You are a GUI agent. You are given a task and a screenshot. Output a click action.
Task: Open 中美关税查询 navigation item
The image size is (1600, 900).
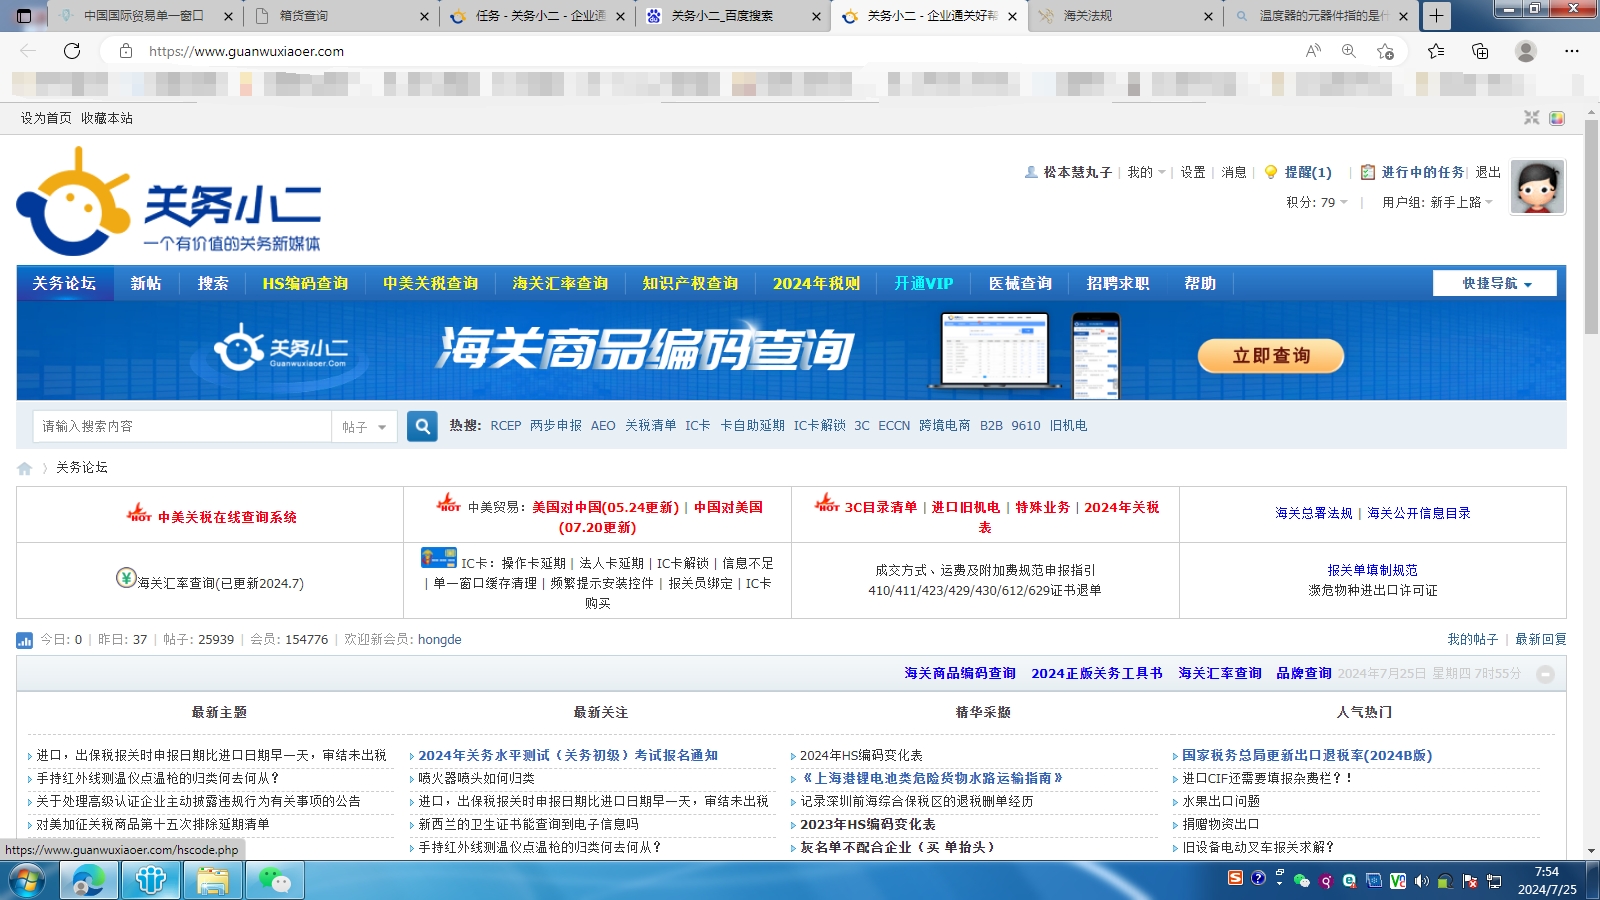point(430,283)
